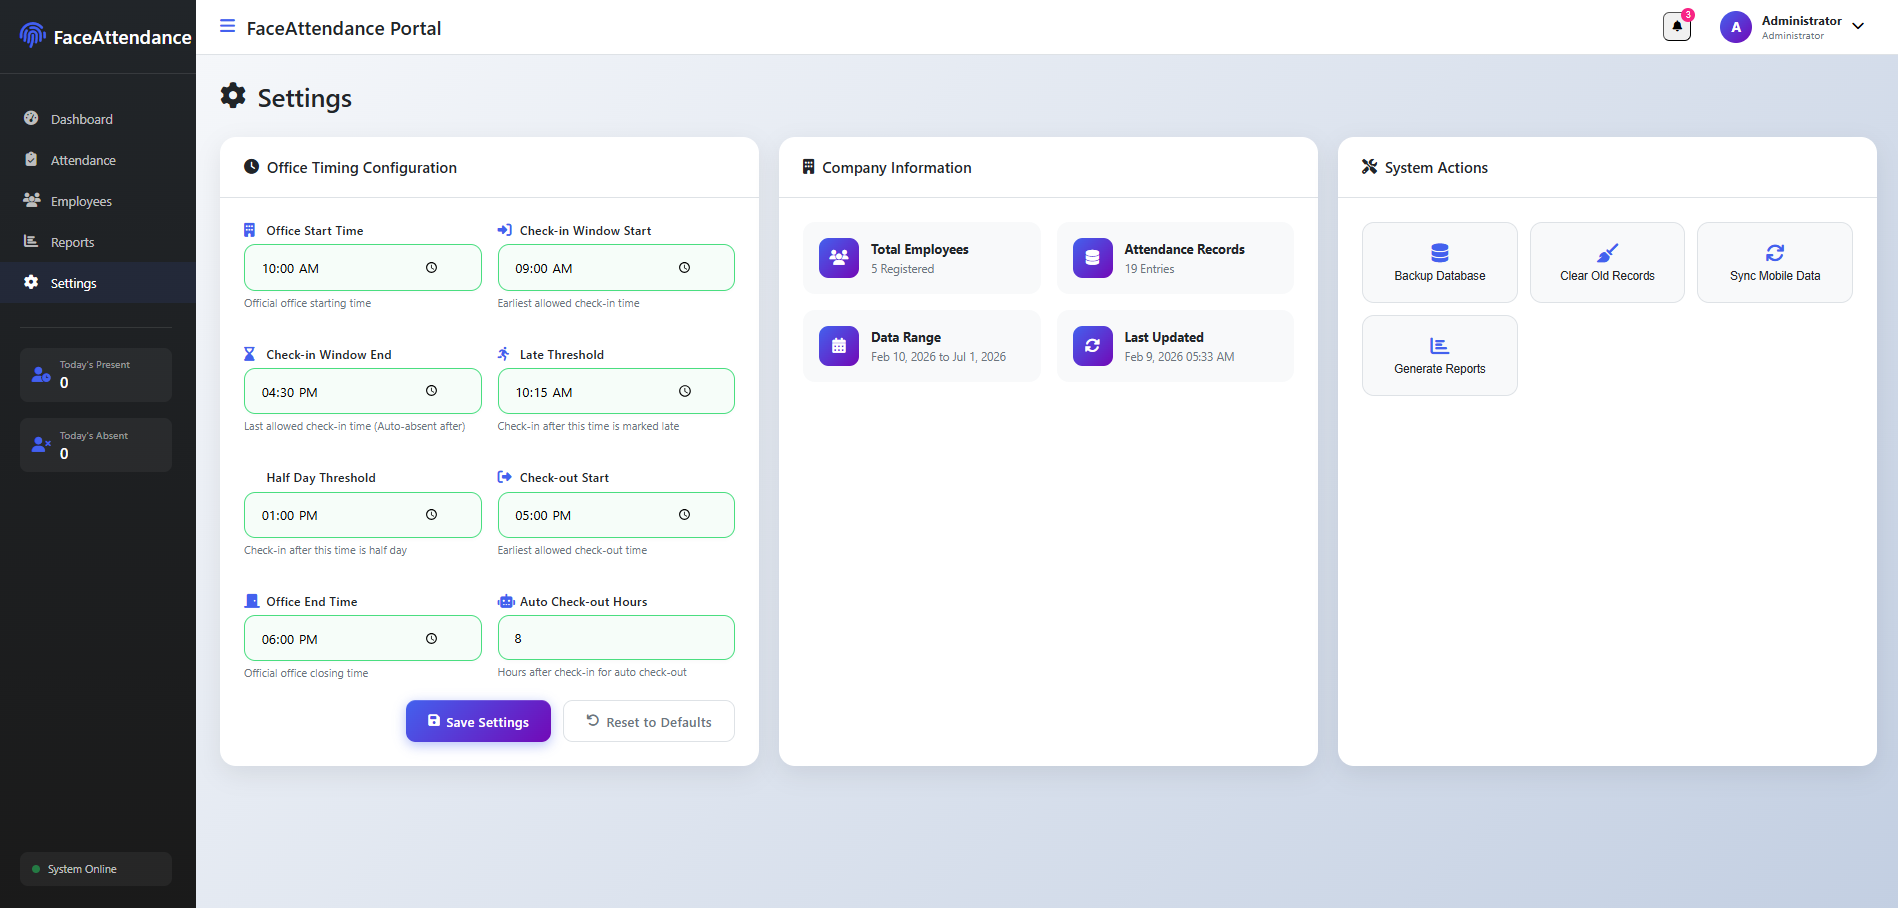Click the FaceAttendance fingerprint logo

[33, 36]
